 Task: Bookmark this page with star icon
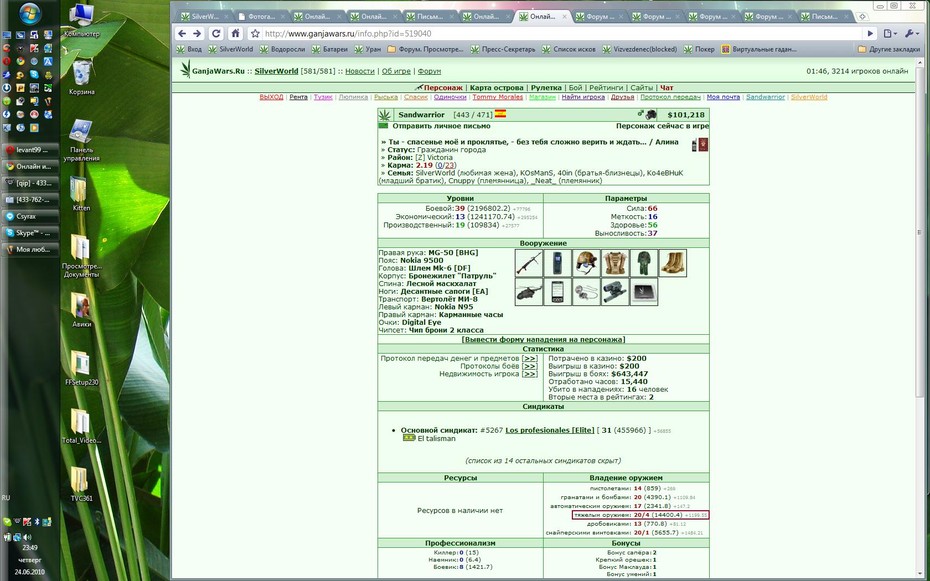point(255,34)
